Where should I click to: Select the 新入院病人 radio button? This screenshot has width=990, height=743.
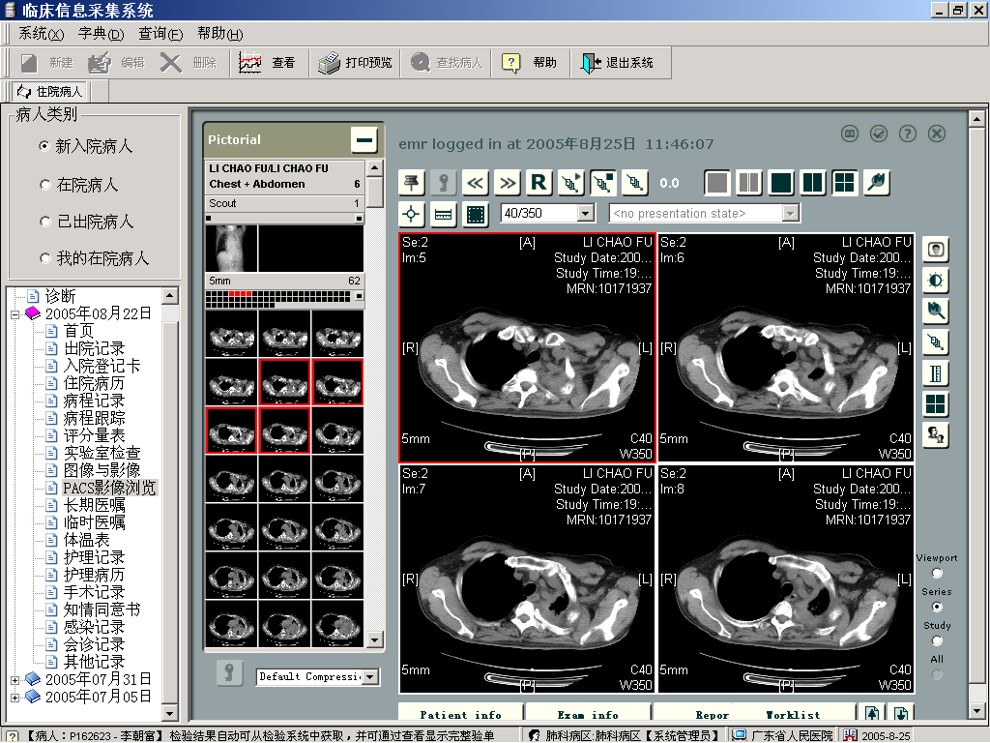click(44, 146)
